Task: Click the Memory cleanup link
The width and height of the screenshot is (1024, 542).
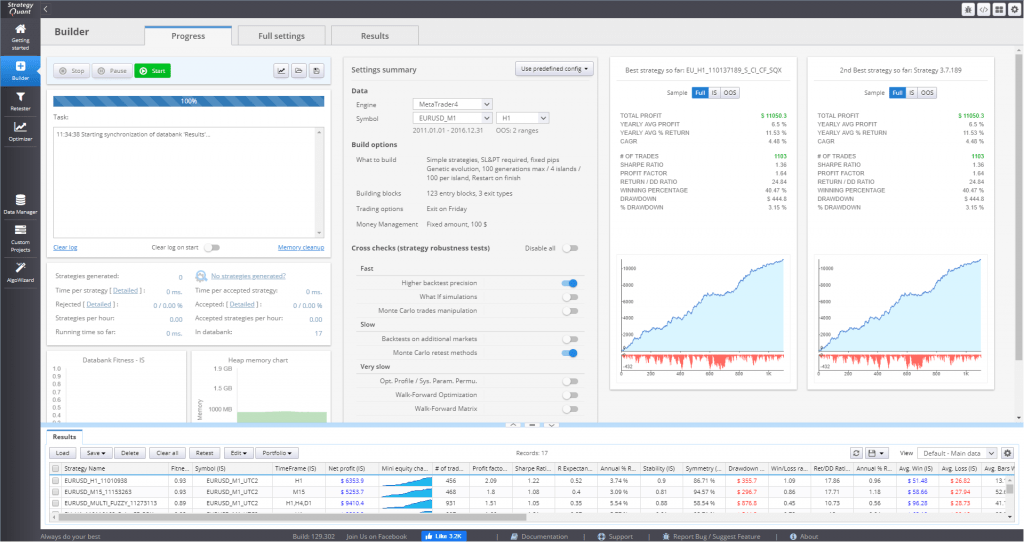Action: (x=301, y=247)
